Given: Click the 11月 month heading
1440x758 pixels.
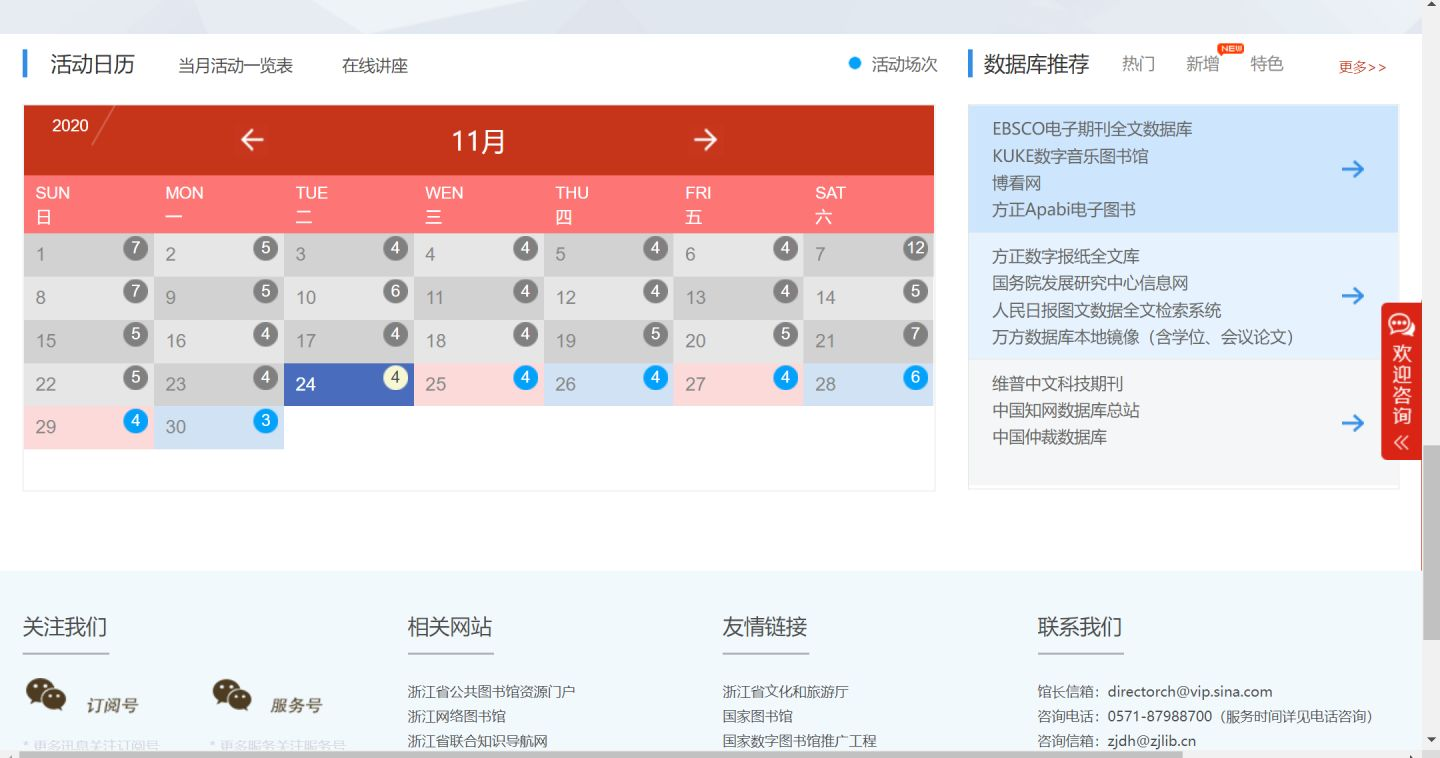Looking at the screenshot, I should (478, 141).
